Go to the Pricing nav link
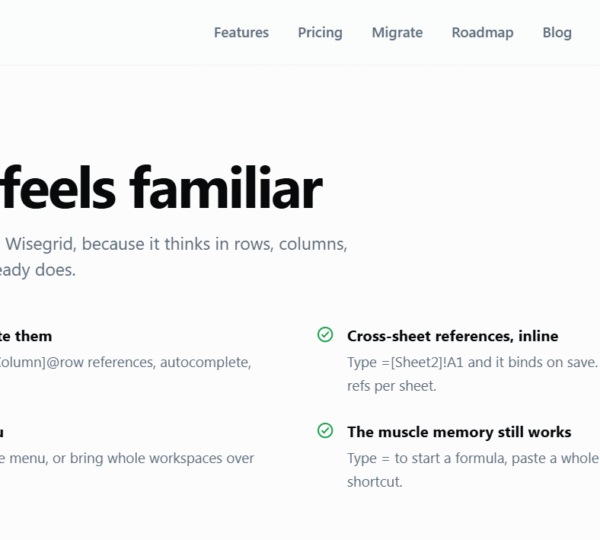Screen dimensions: 600x540 pos(320,33)
